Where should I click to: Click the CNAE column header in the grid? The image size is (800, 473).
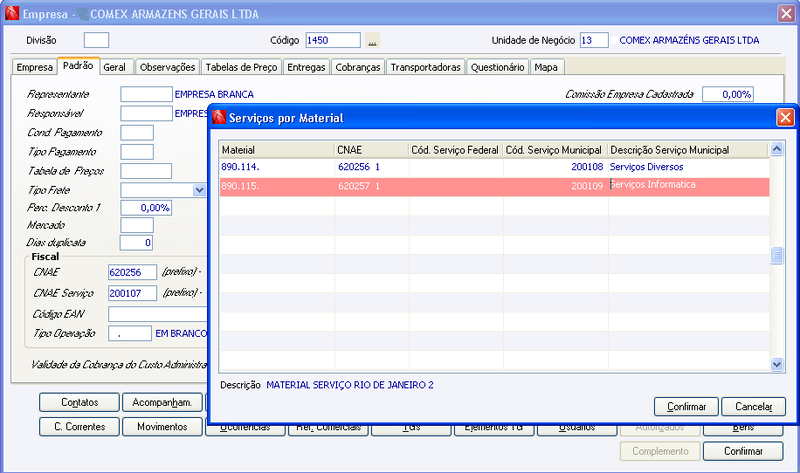pyautogui.click(x=372, y=150)
